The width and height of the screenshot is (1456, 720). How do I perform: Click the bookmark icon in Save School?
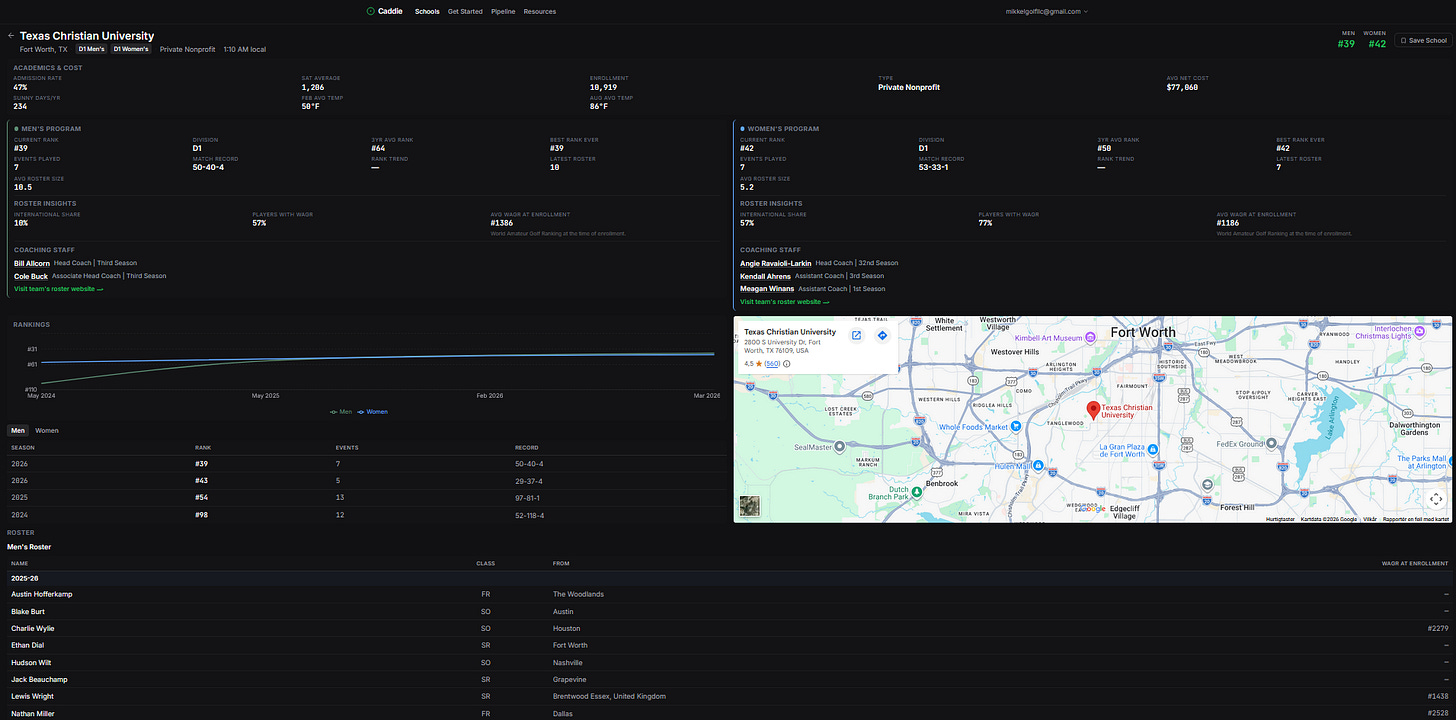(1403, 41)
